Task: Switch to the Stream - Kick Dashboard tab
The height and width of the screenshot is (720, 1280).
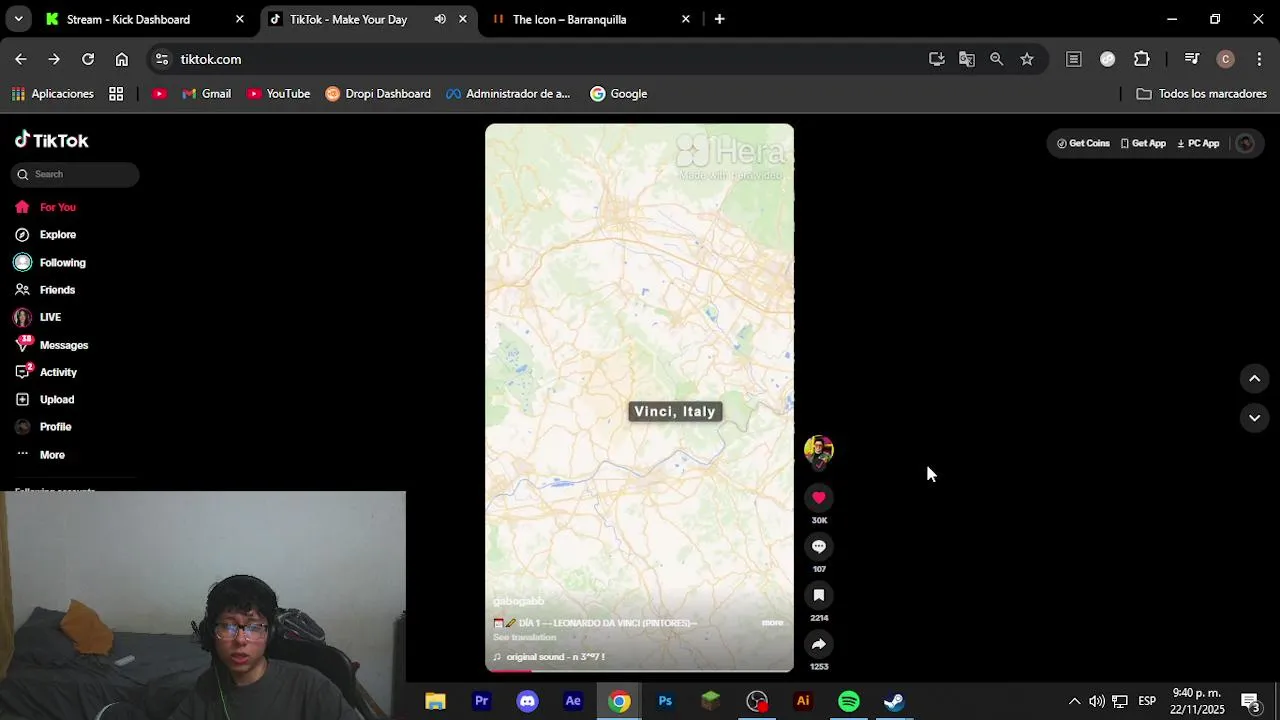Action: coord(128,19)
